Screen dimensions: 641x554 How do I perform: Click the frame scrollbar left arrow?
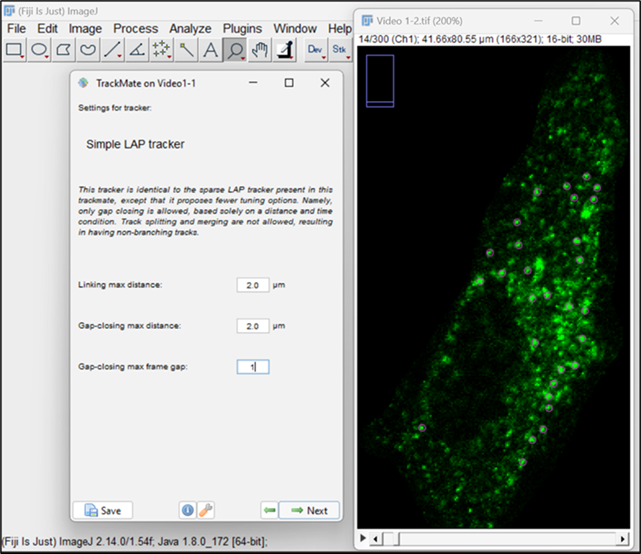coord(376,539)
